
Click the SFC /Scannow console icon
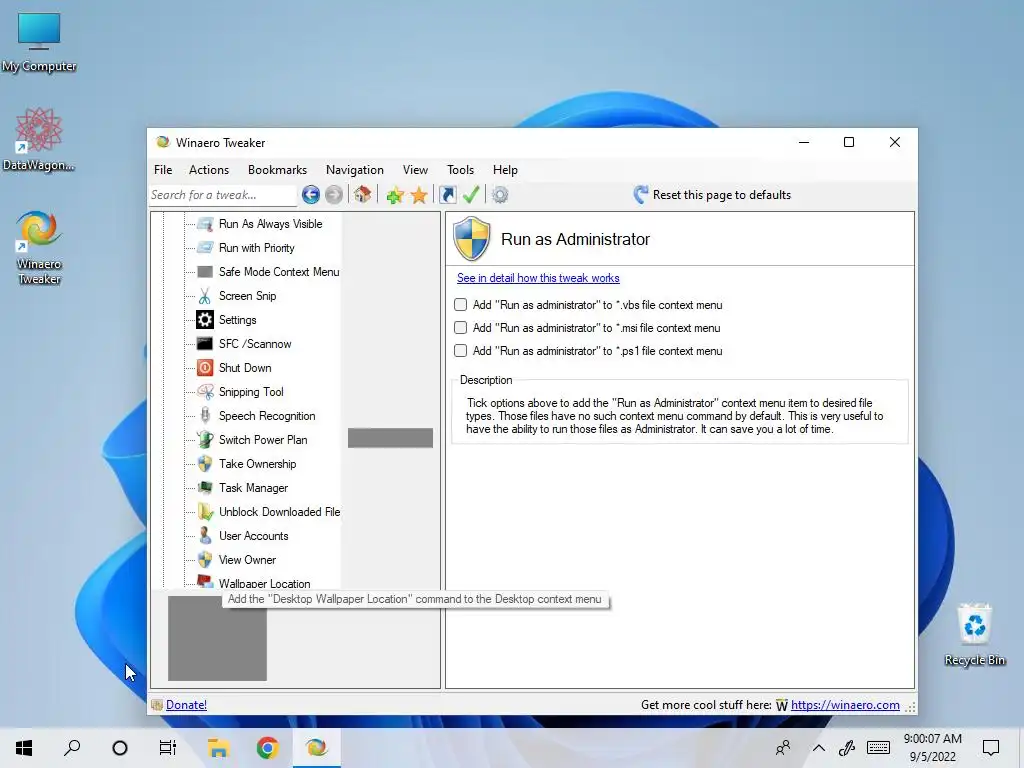[x=205, y=344]
